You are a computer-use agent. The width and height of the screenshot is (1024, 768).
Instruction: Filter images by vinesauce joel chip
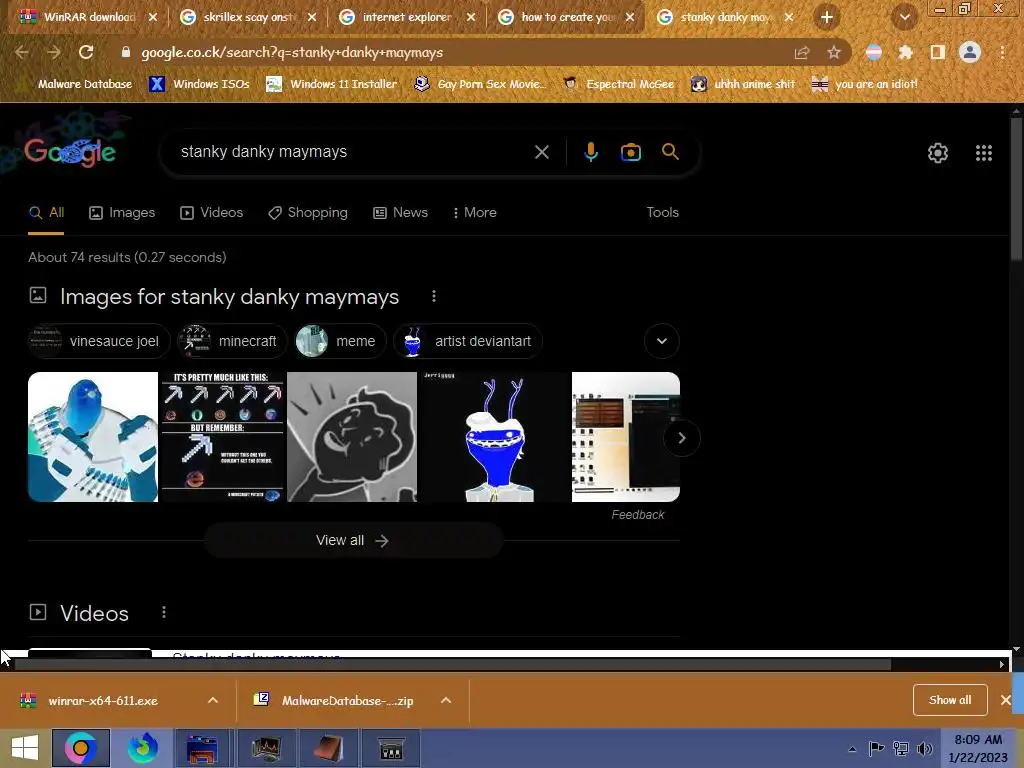(99, 341)
